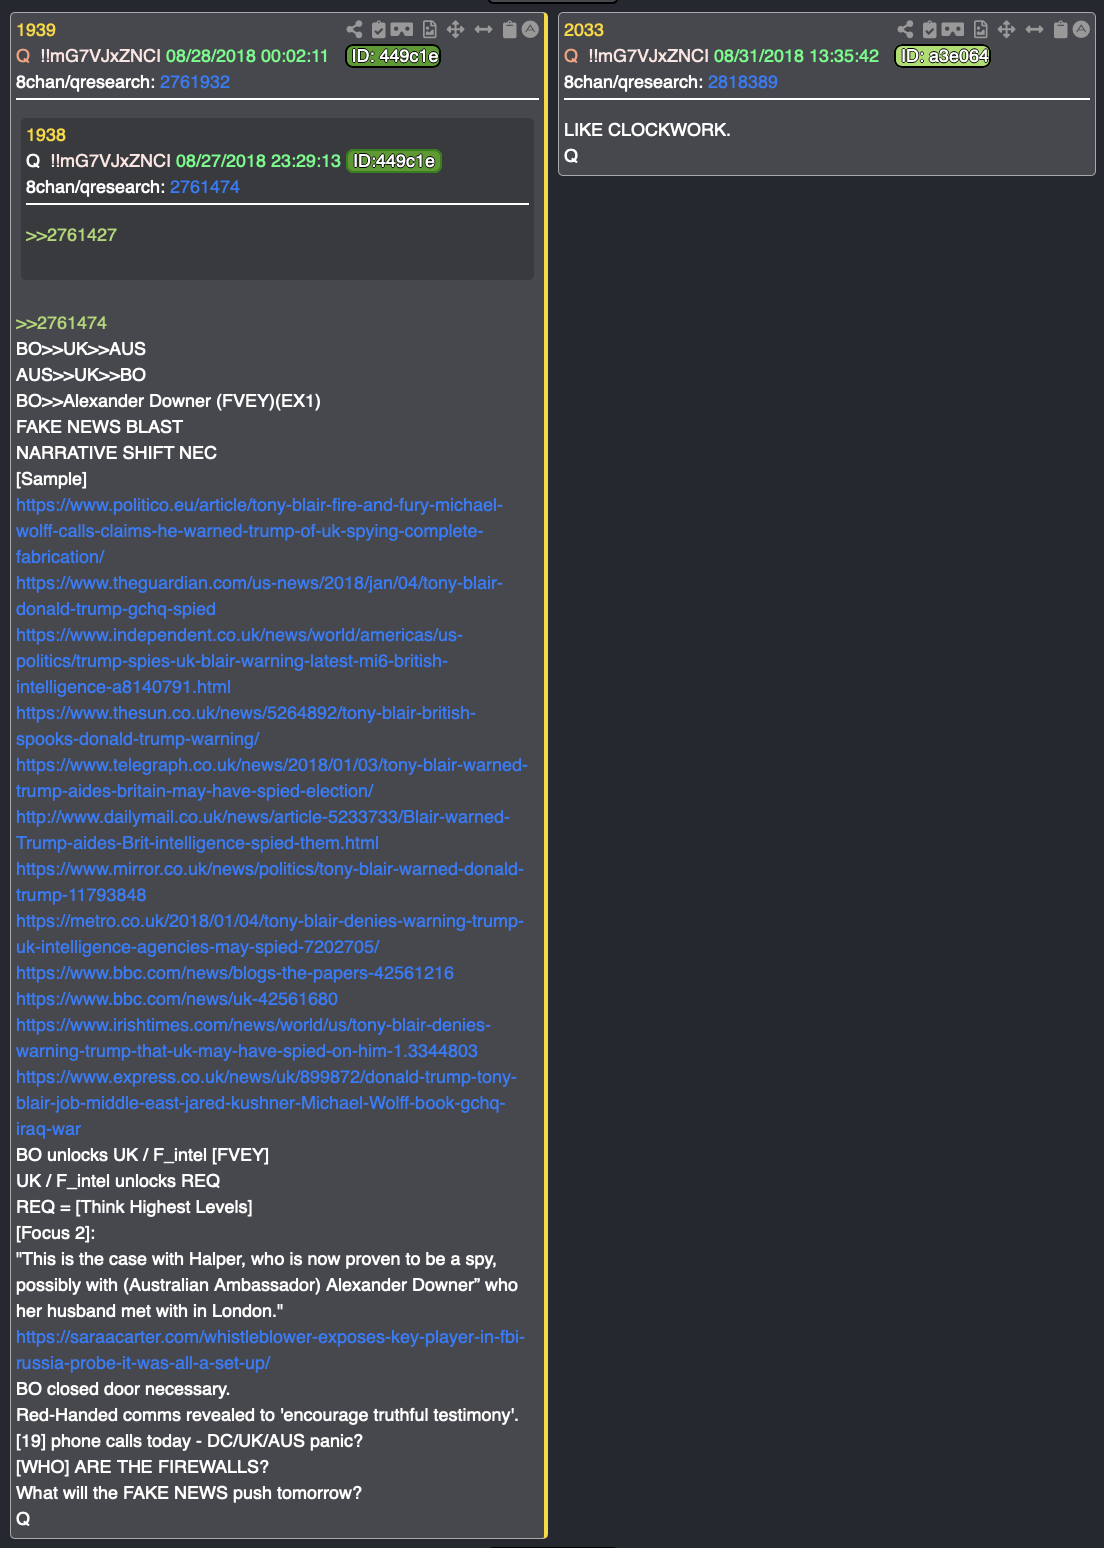Screen dimensions: 1104x1548
Task: Open the BBC uk-42561680 news link
Action: point(177,999)
